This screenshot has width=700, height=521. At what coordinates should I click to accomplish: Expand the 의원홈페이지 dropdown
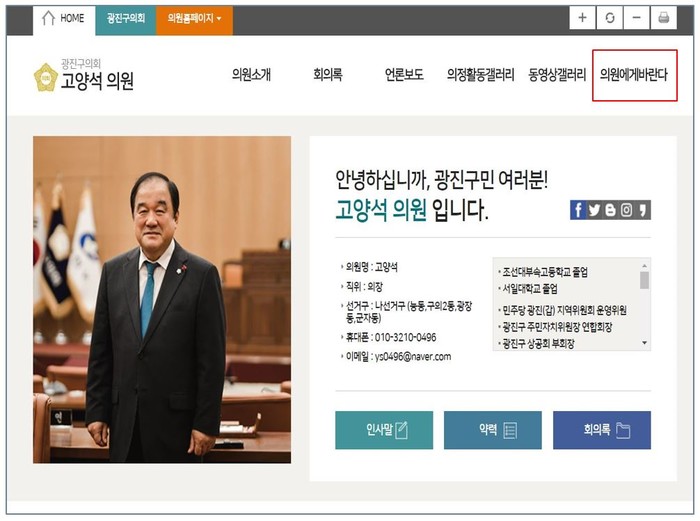pos(194,19)
